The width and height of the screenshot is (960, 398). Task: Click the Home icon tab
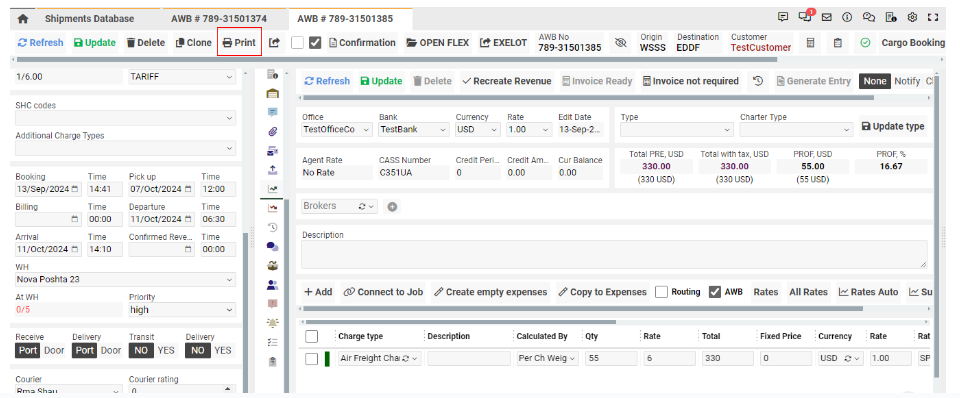(x=23, y=19)
